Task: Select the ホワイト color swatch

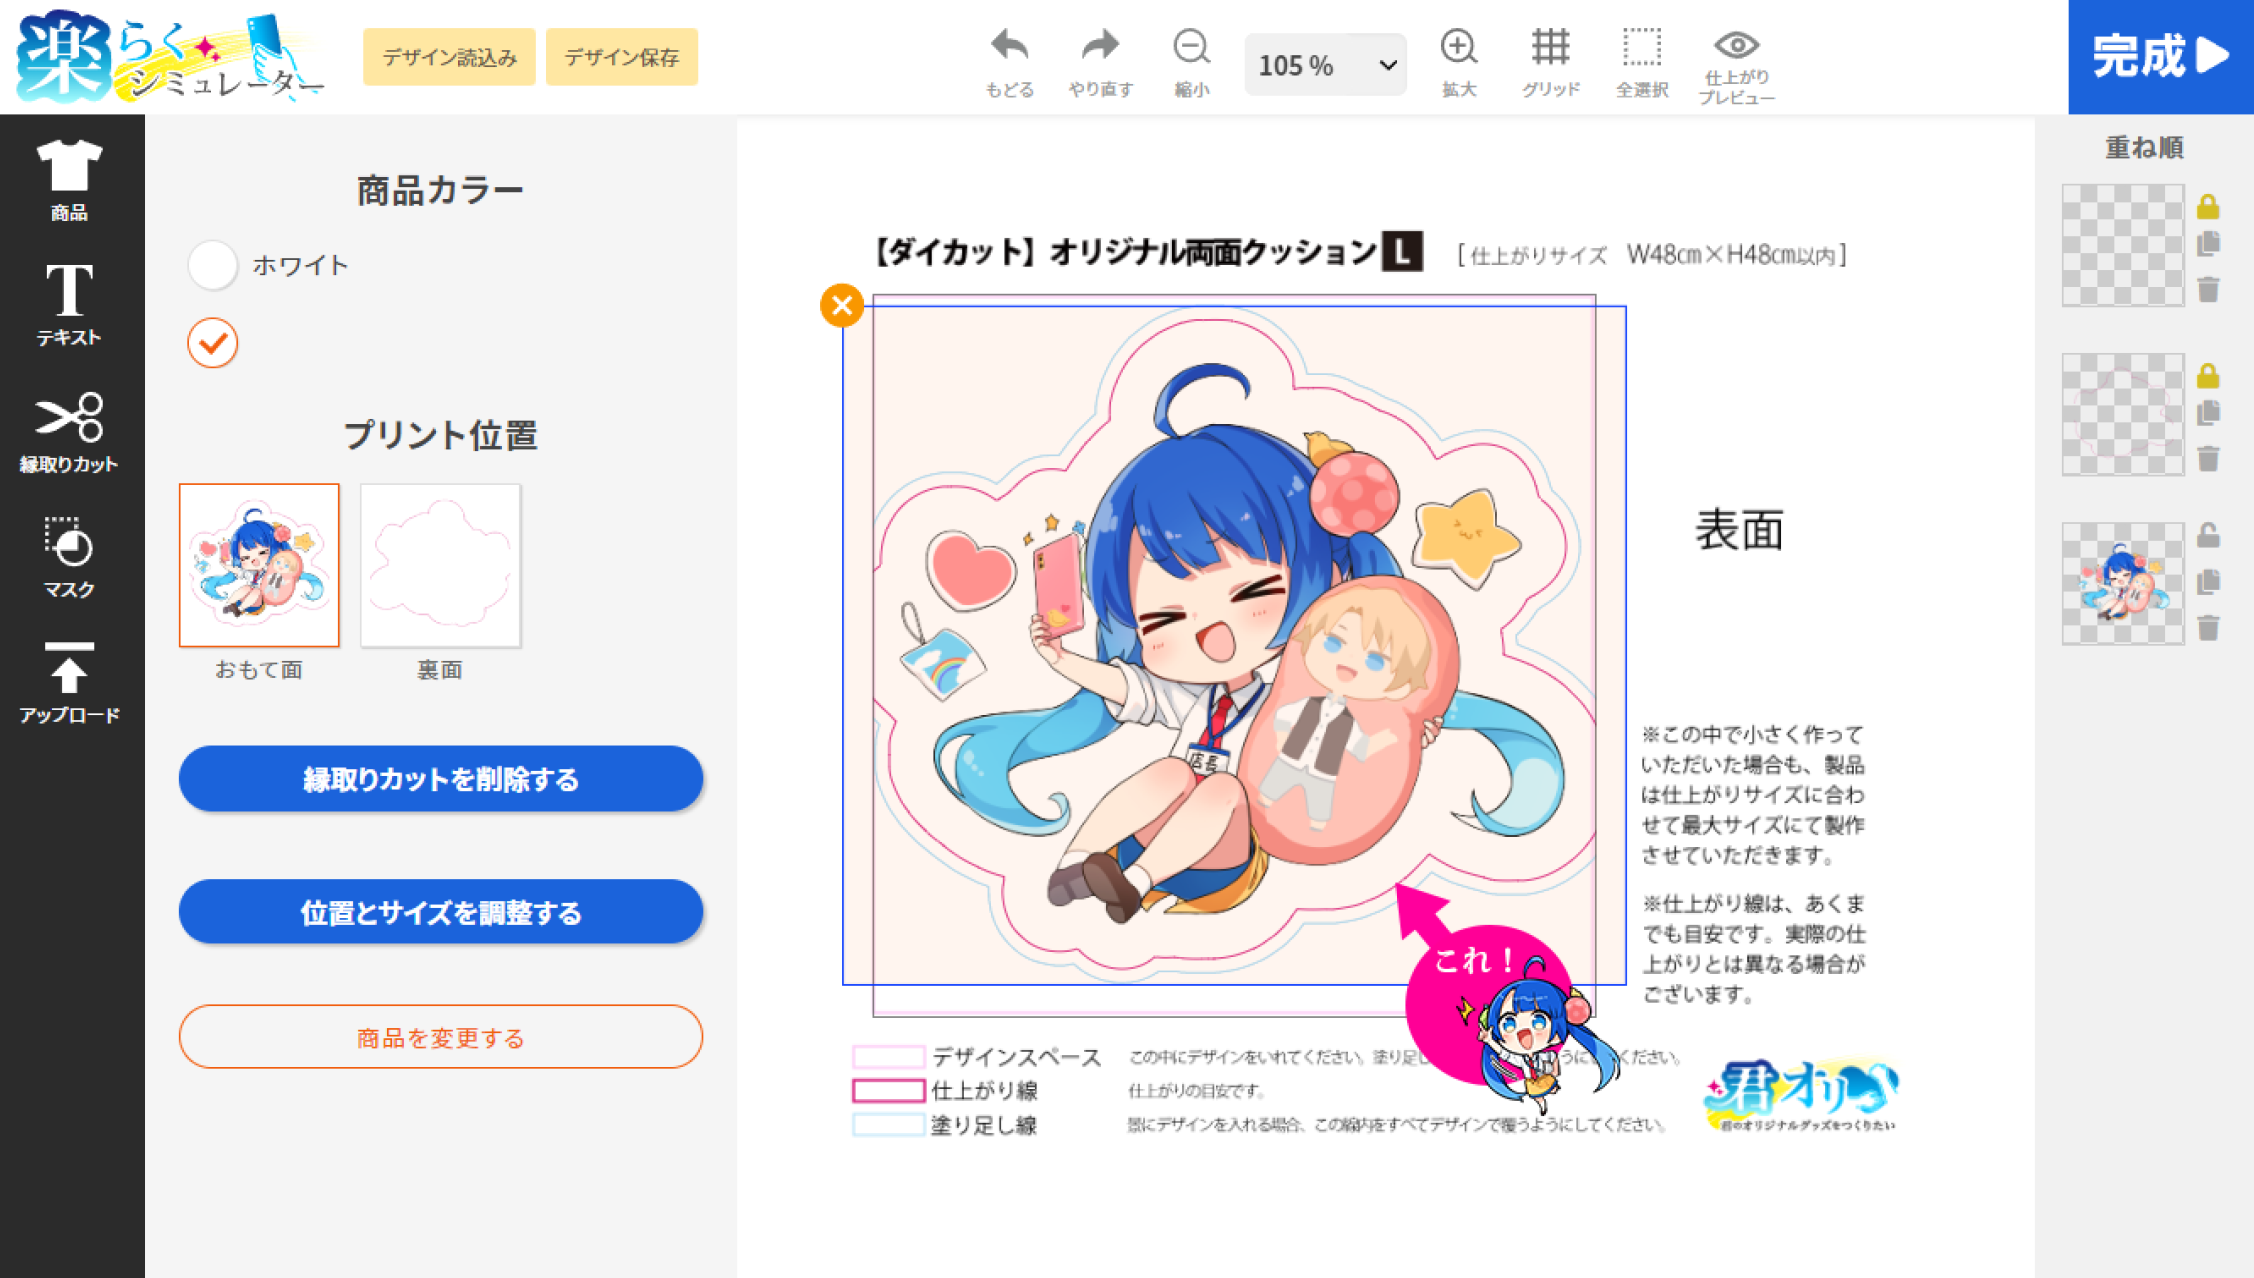Action: 213,265
